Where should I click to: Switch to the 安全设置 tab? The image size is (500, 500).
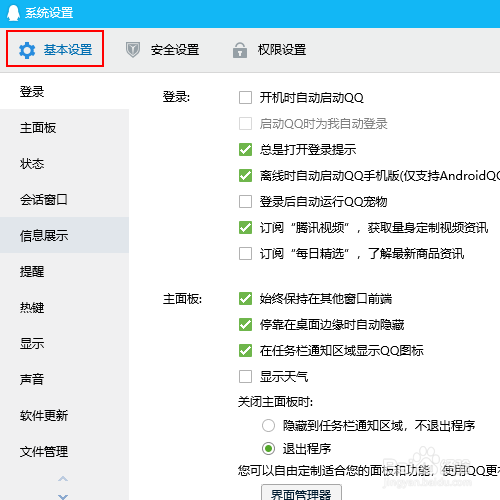[x=162, y=50]
